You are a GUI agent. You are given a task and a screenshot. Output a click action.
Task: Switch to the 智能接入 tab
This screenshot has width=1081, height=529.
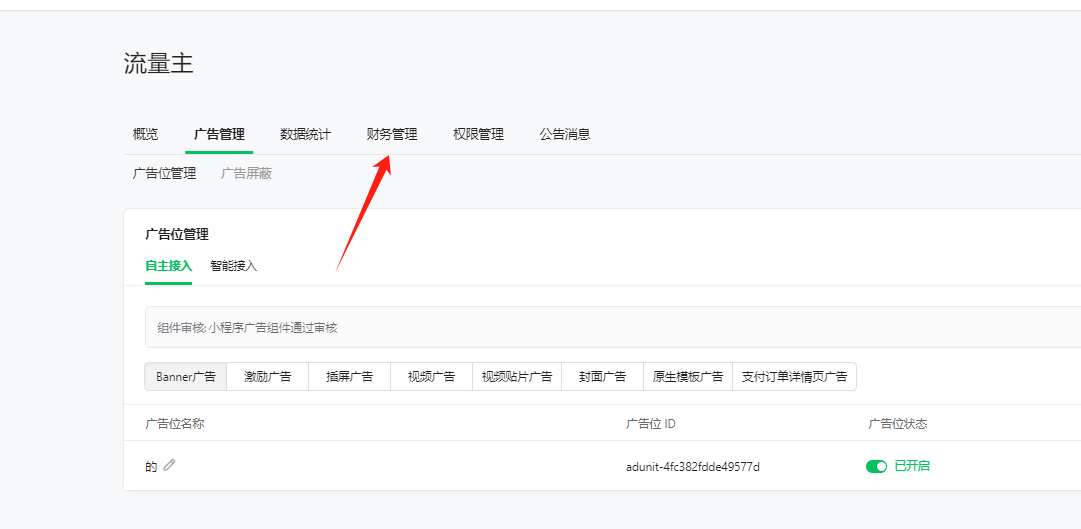(x=233, y=266)
